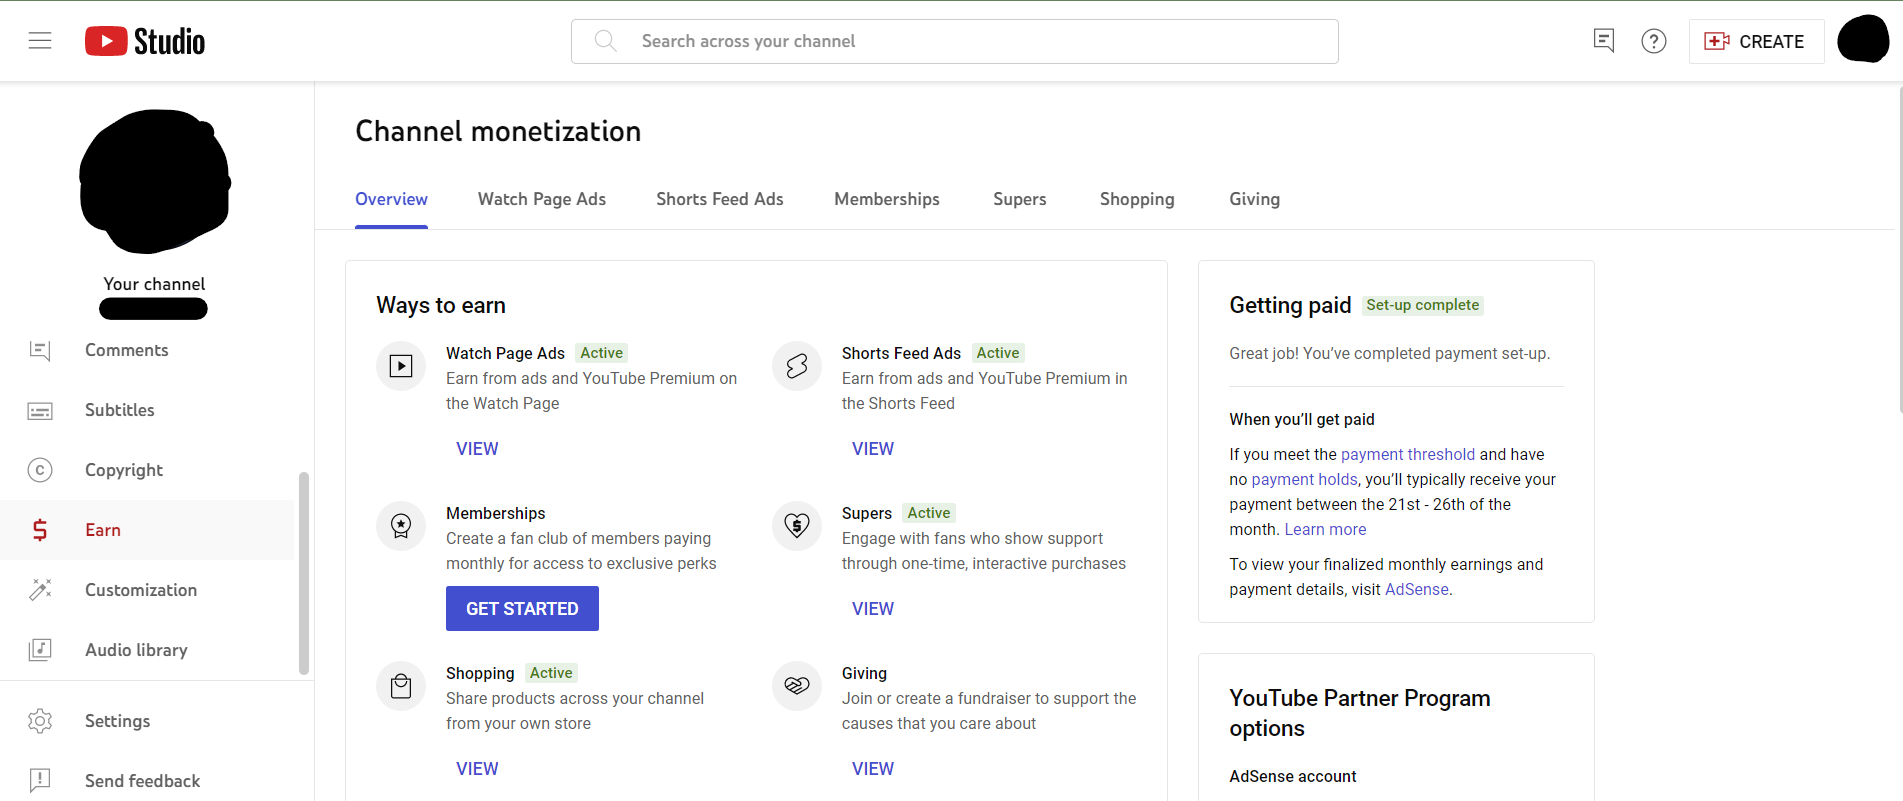Click the Channel monetization heading

[498, 131]
